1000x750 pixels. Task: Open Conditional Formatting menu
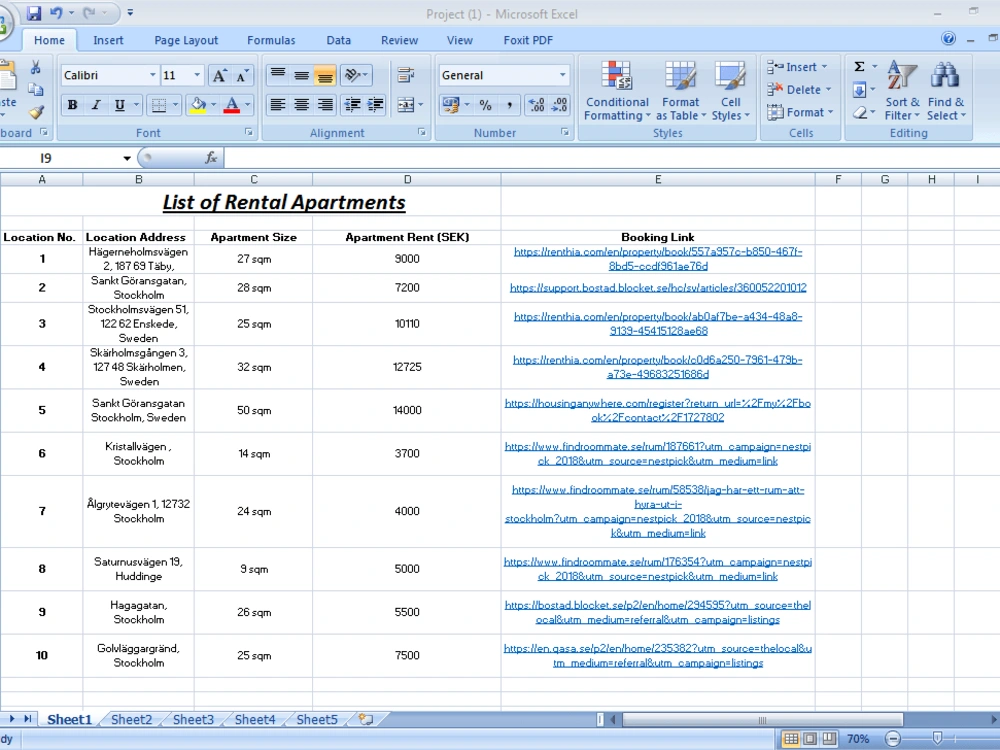(x=617, y=91)
